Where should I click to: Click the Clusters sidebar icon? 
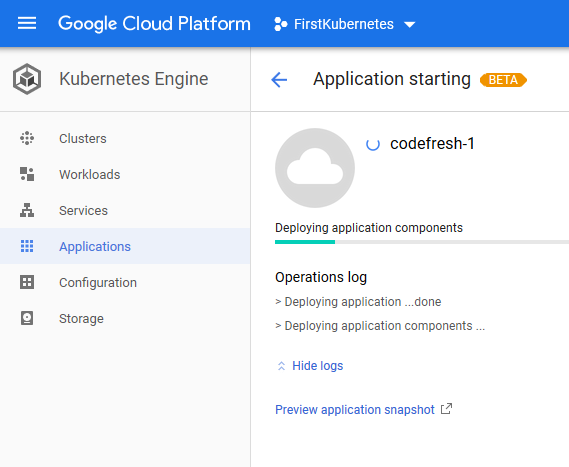pyautogui.click(x=27, y=138)
